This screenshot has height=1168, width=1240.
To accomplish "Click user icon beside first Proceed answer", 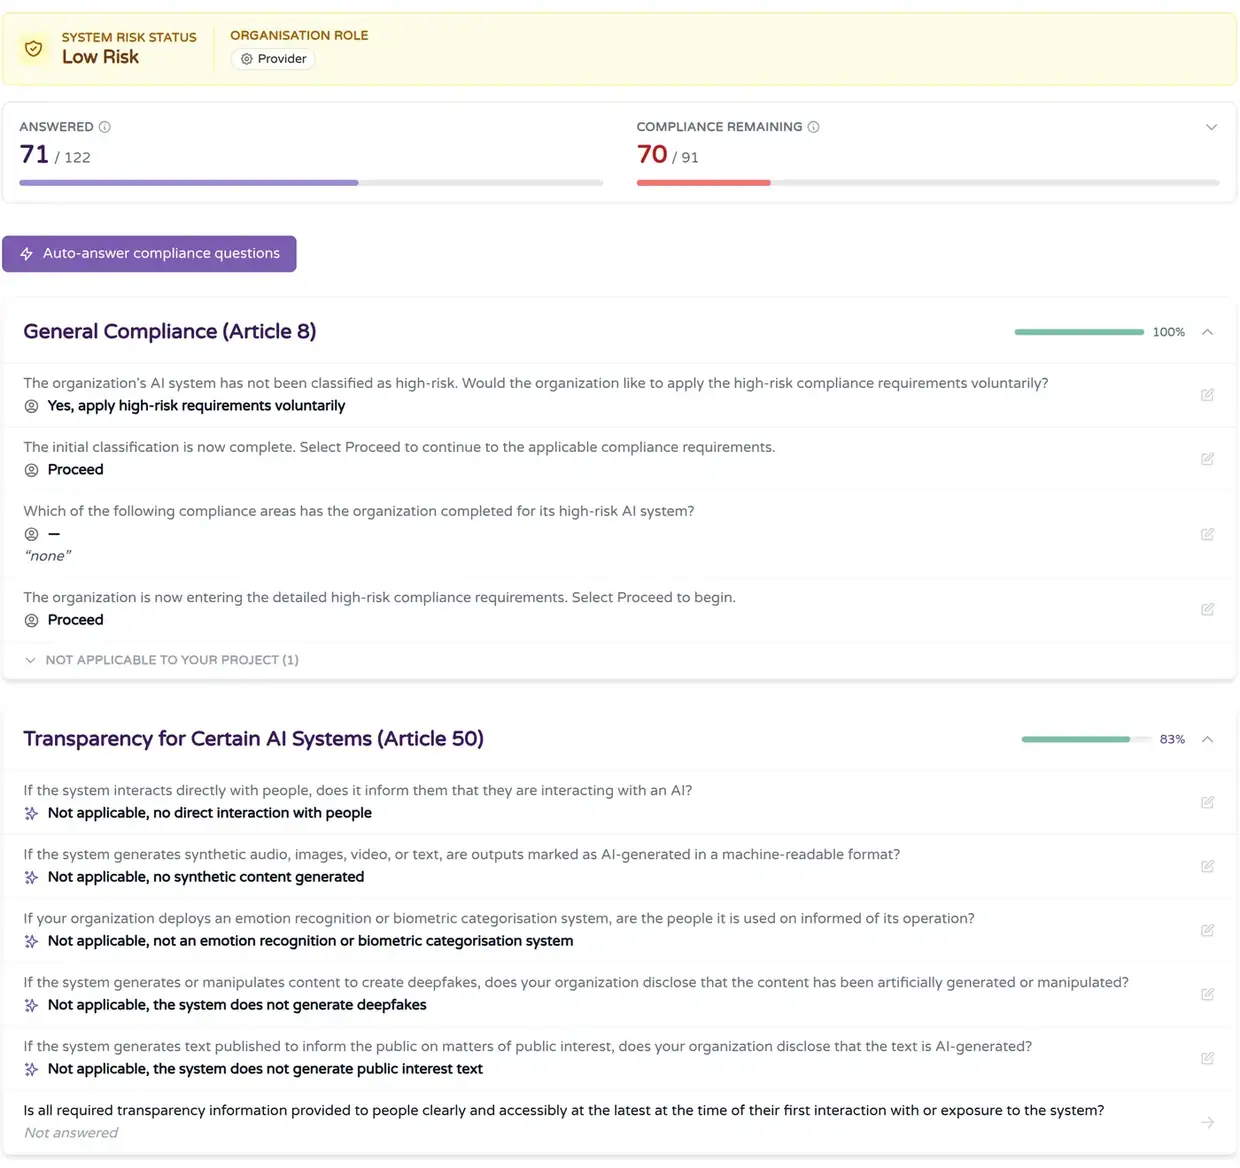I will click(31, 470).
